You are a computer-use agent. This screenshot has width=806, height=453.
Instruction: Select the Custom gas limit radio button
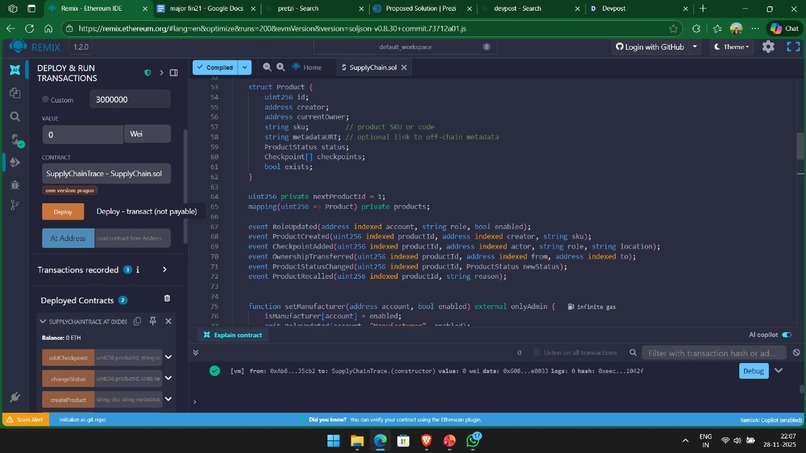(45, 99)
